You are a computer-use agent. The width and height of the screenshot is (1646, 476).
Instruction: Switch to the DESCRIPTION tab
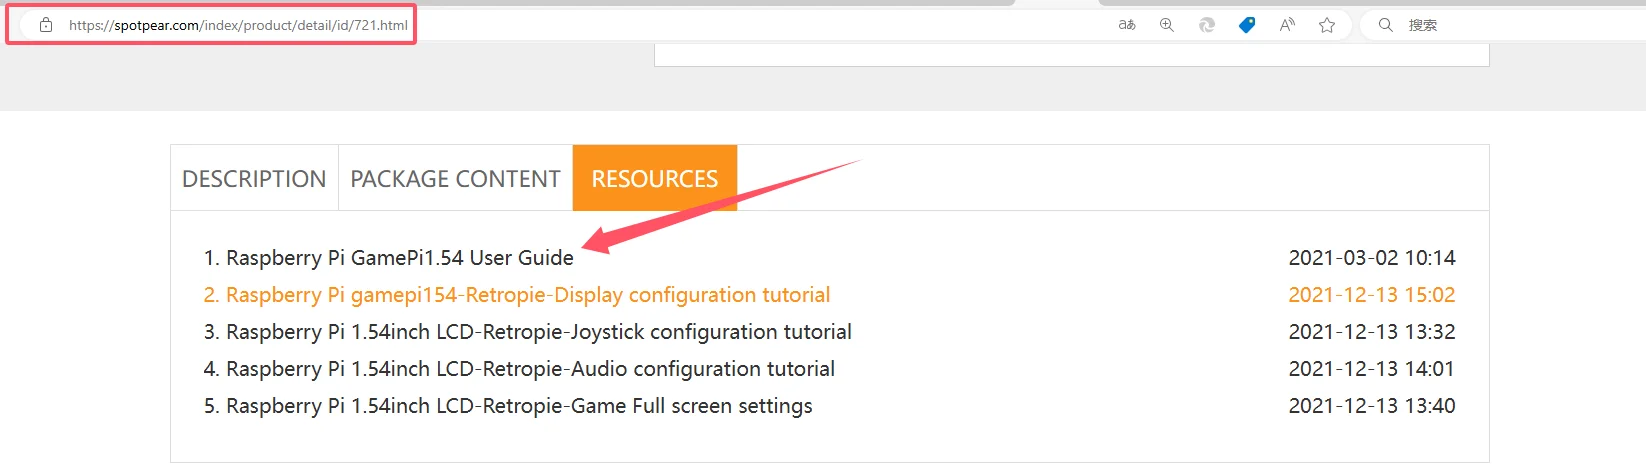coord(254,179)
